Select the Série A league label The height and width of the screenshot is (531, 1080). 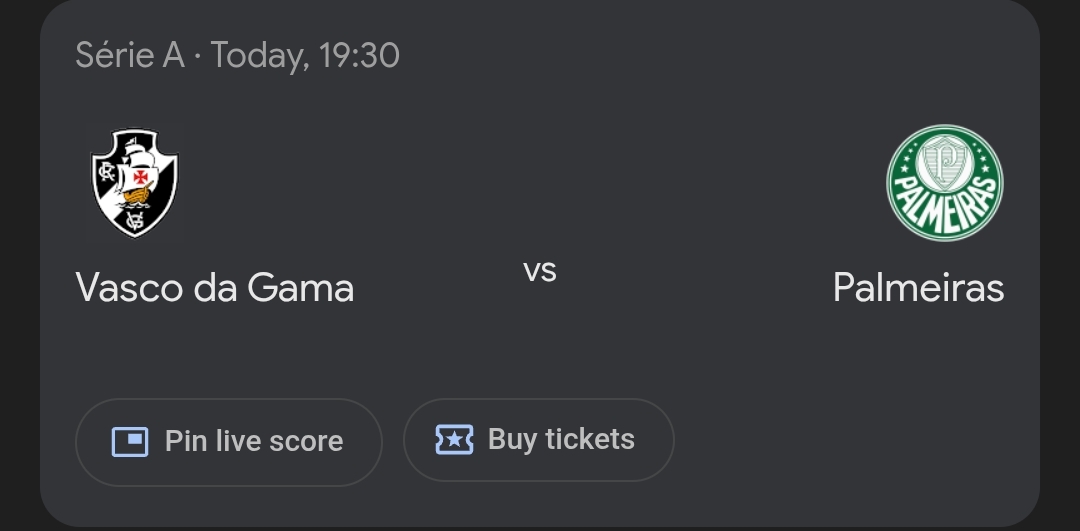click(130, 55)
